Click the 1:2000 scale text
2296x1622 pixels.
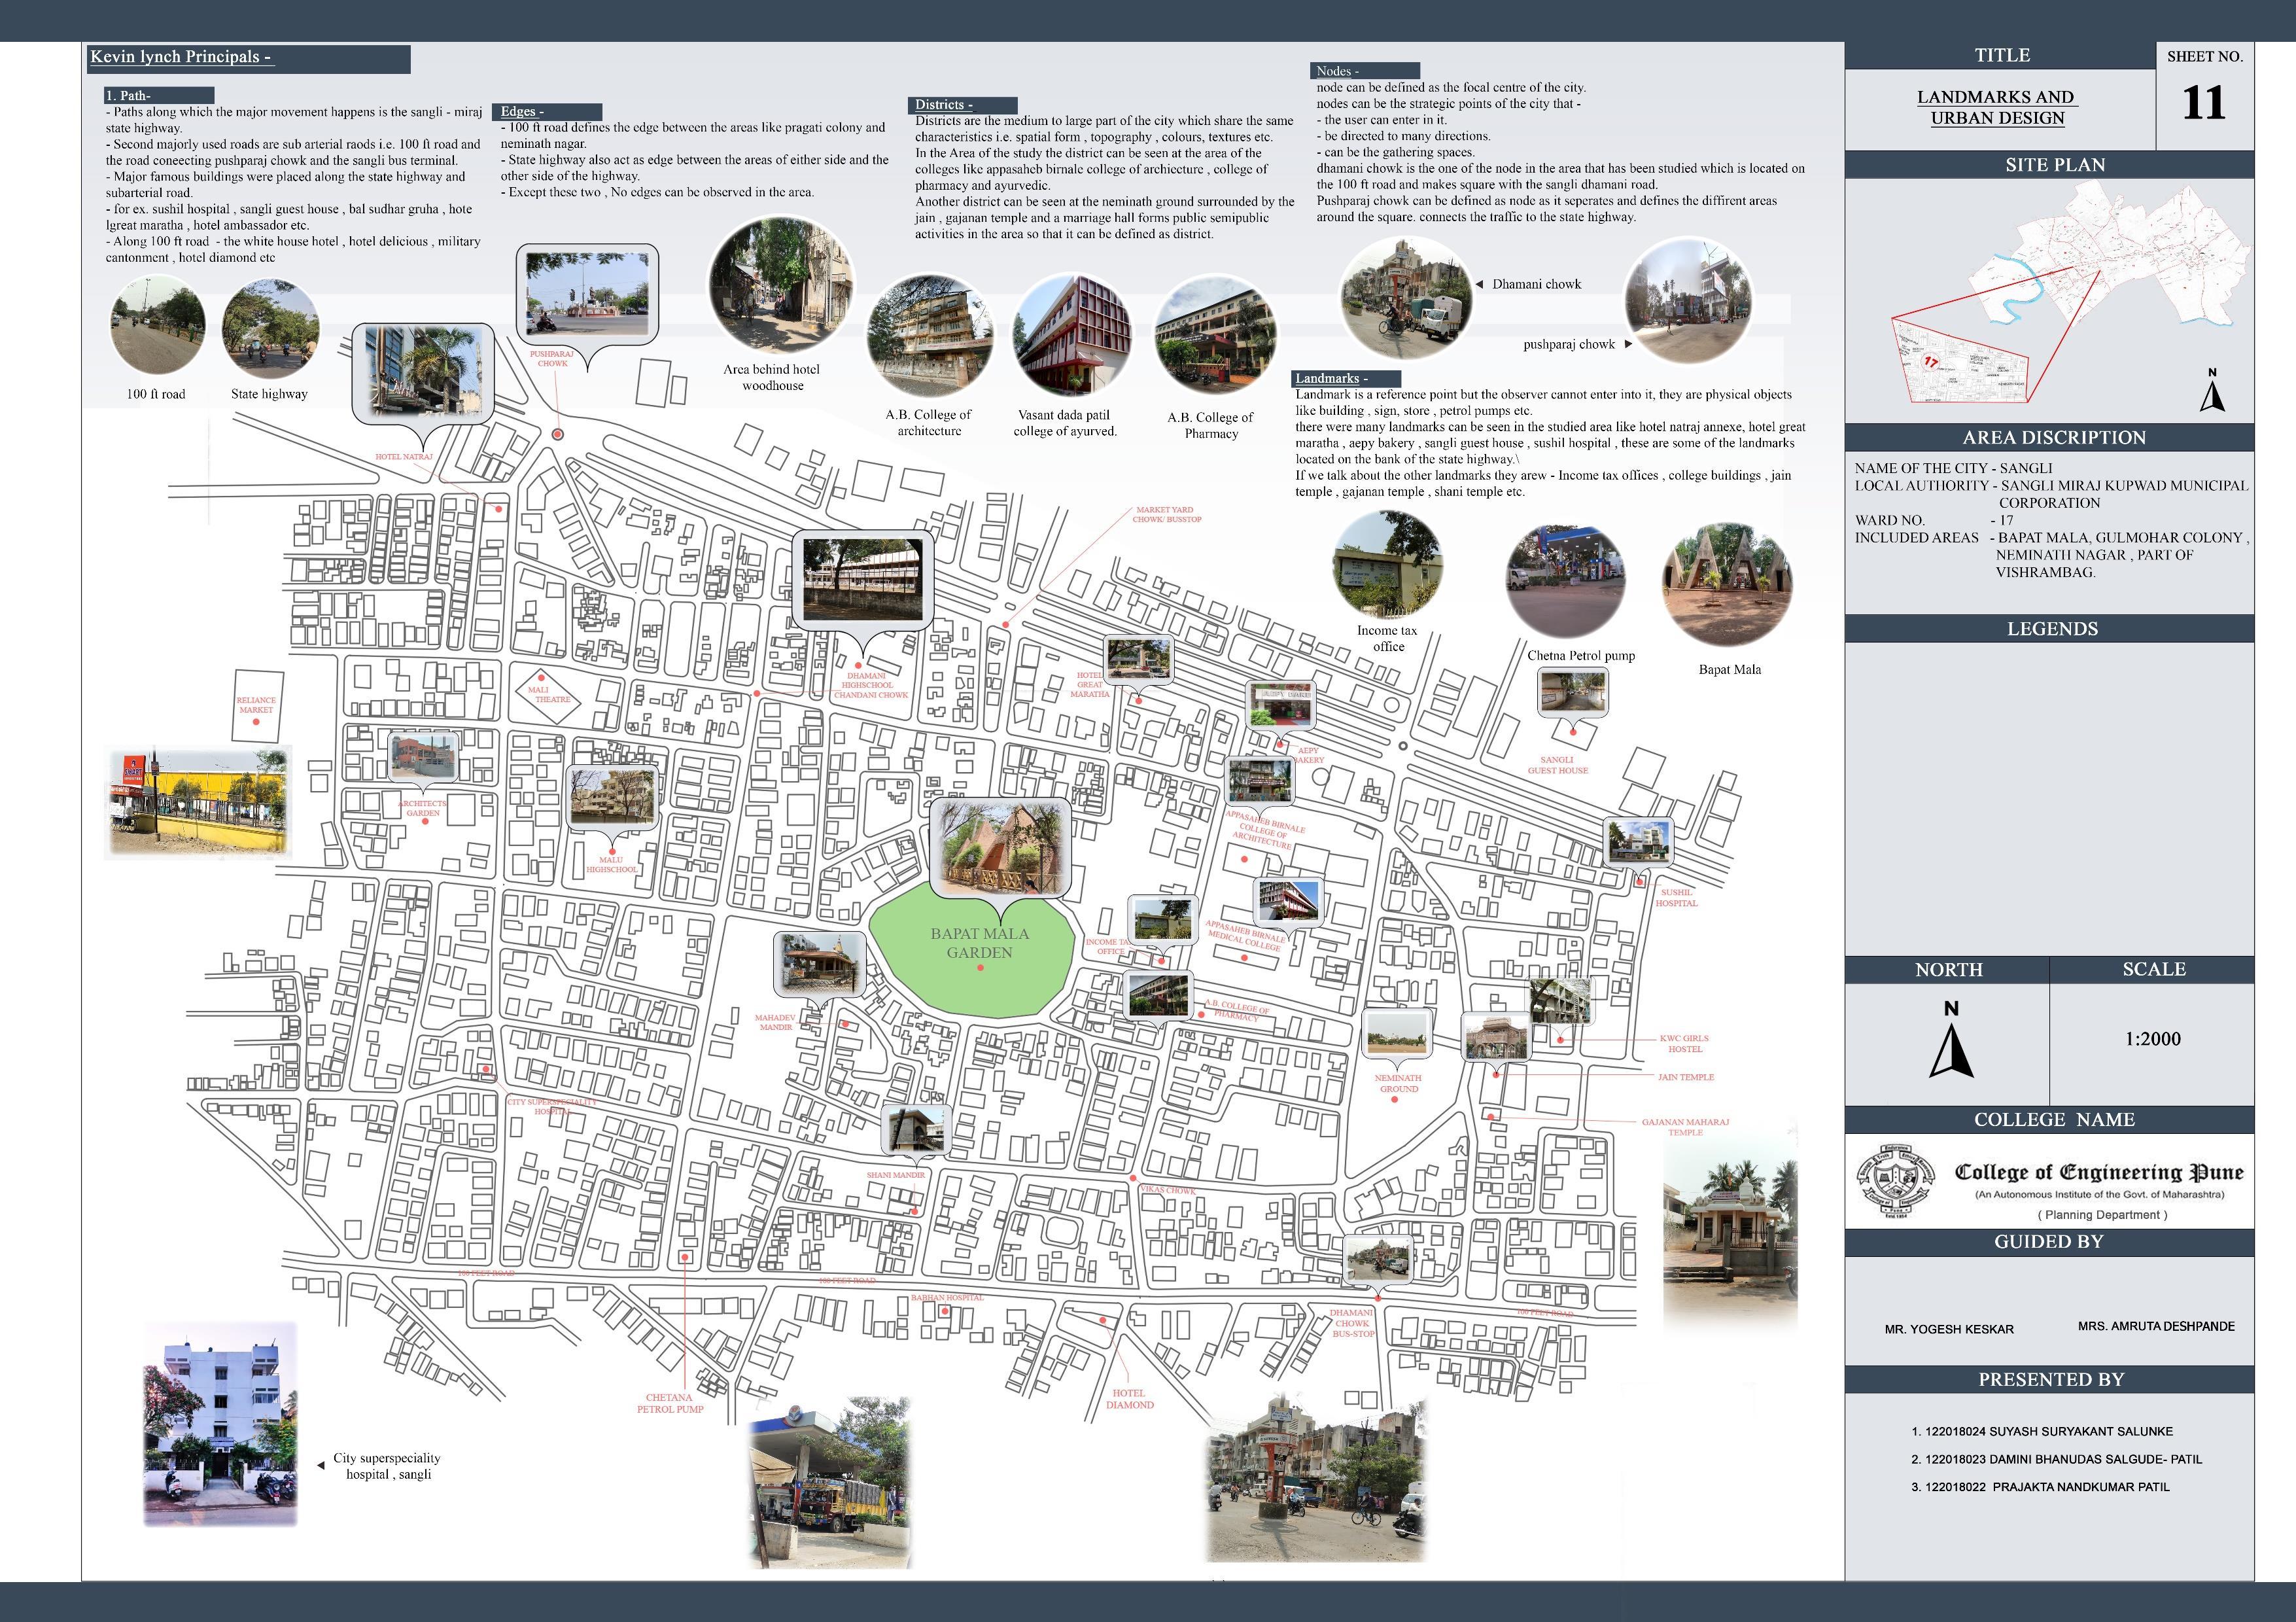tap(2152, 1039)
